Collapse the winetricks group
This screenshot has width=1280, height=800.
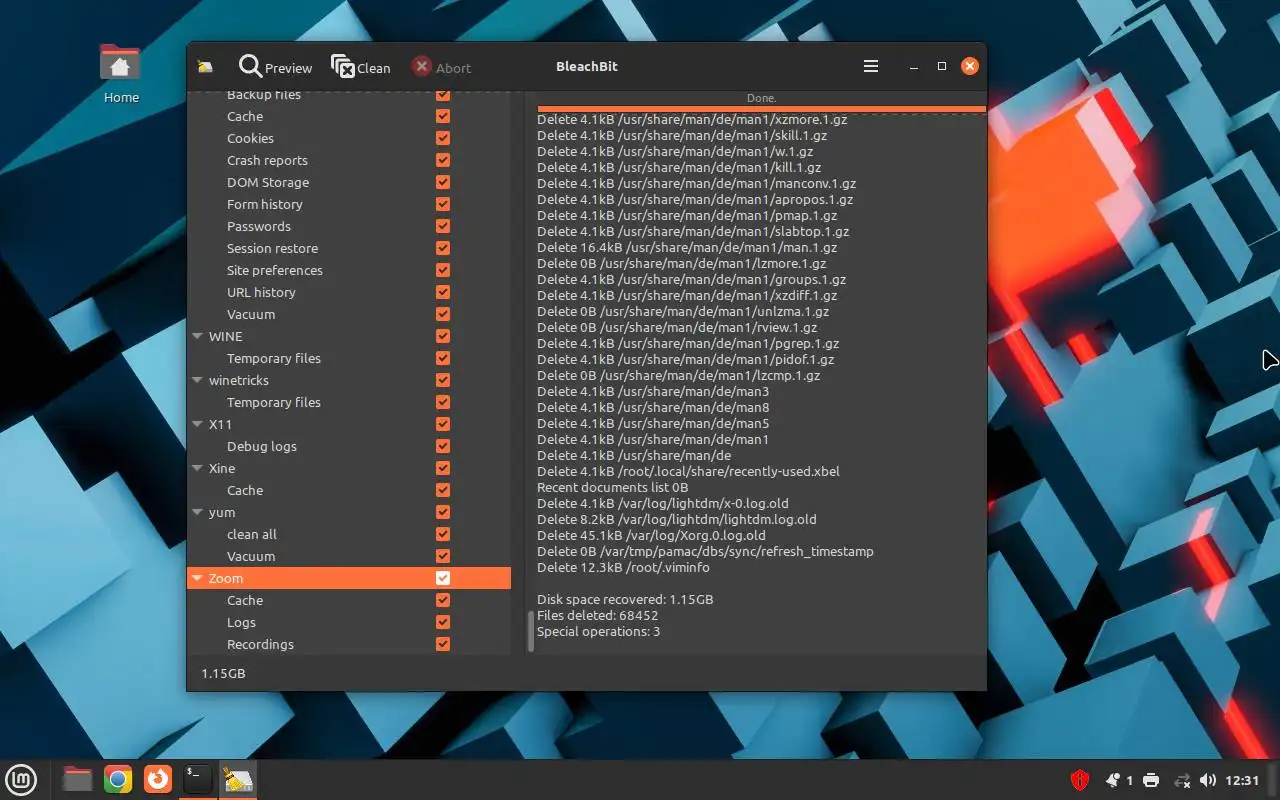click(x=198, y=381)
